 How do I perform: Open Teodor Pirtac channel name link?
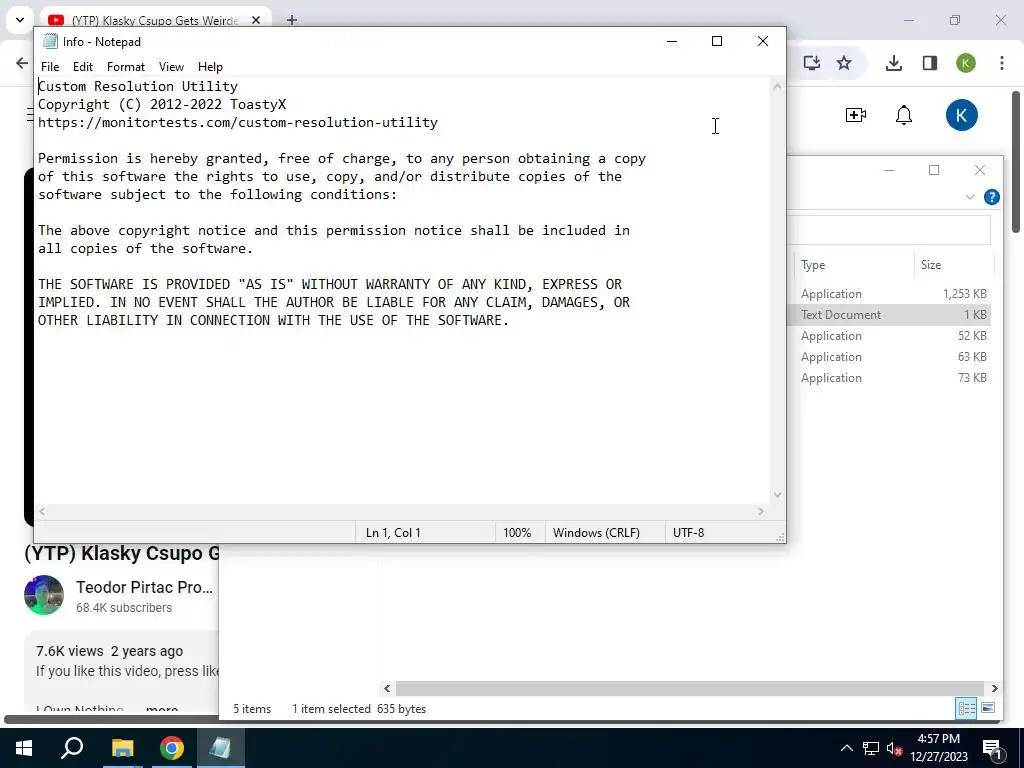point(144,587)
